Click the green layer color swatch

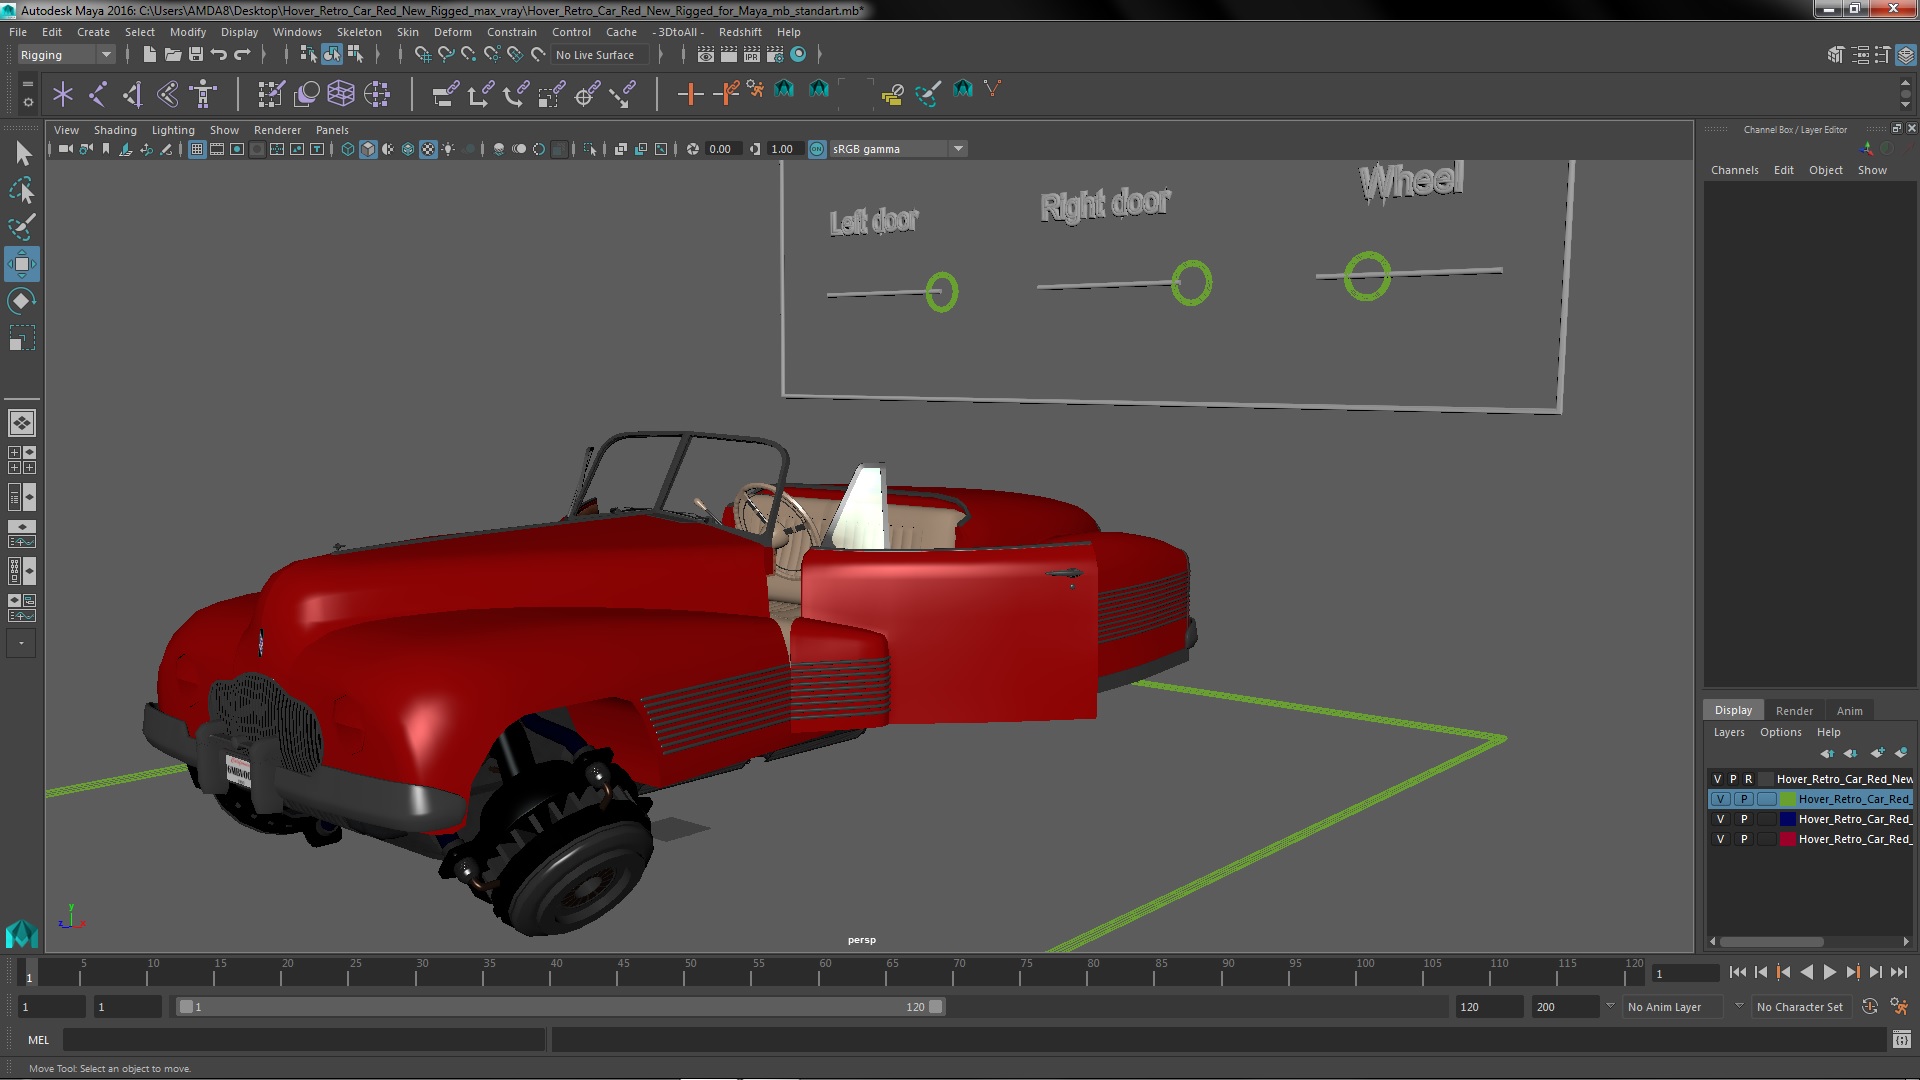[x=1787, y=799]
